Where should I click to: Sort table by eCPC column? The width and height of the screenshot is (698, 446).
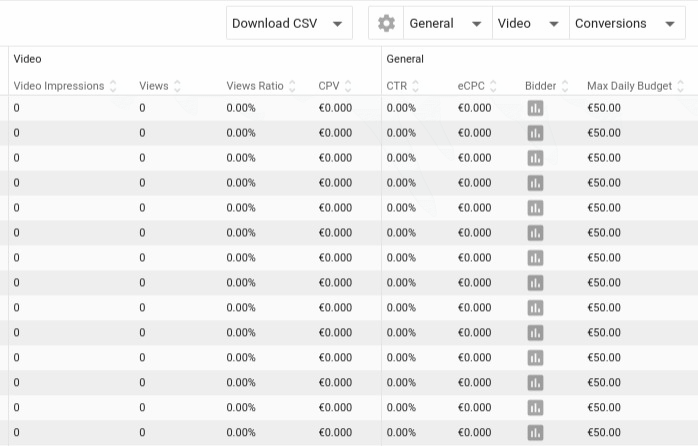coord(493,86)
